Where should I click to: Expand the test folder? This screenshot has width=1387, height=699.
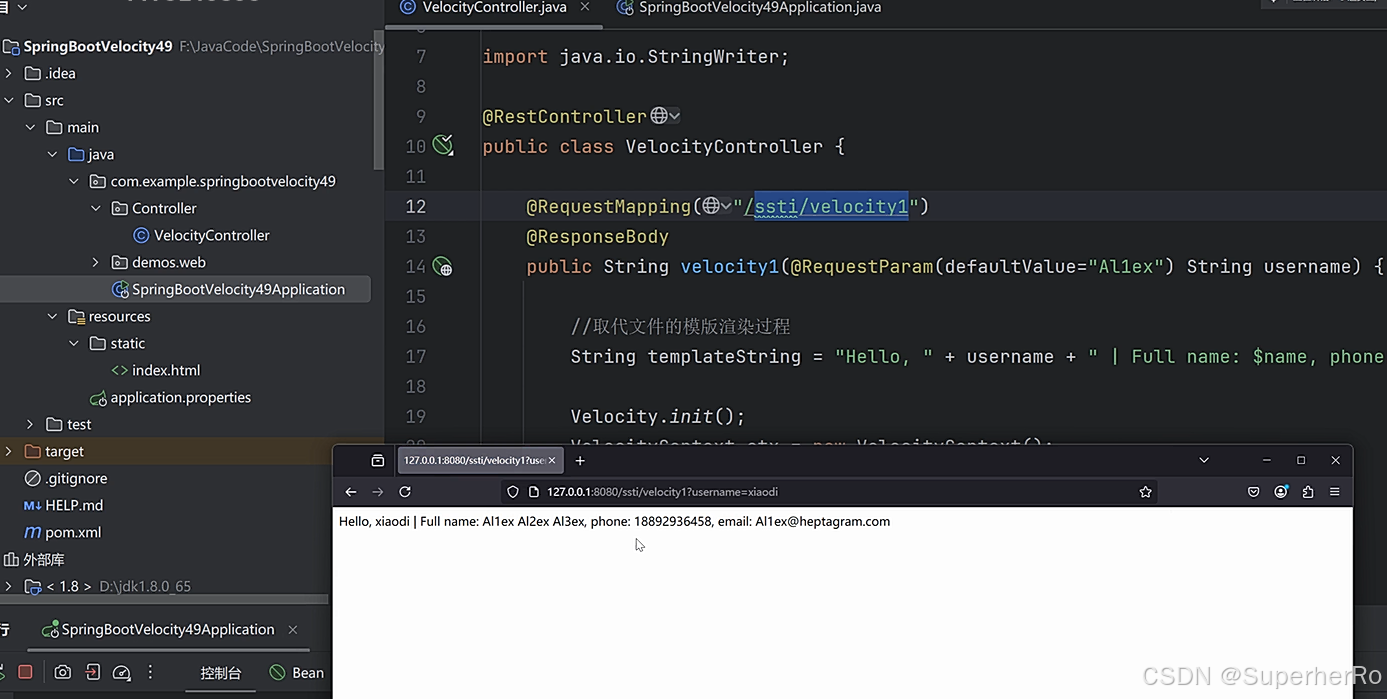pos(30,424)
